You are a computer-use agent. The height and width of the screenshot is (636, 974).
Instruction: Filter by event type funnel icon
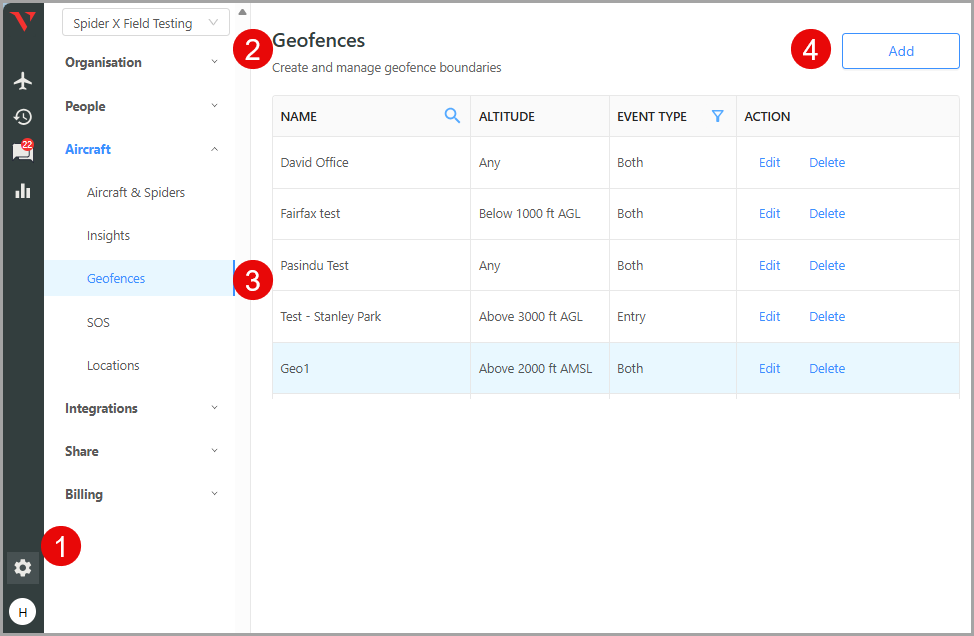coord(717,116)
